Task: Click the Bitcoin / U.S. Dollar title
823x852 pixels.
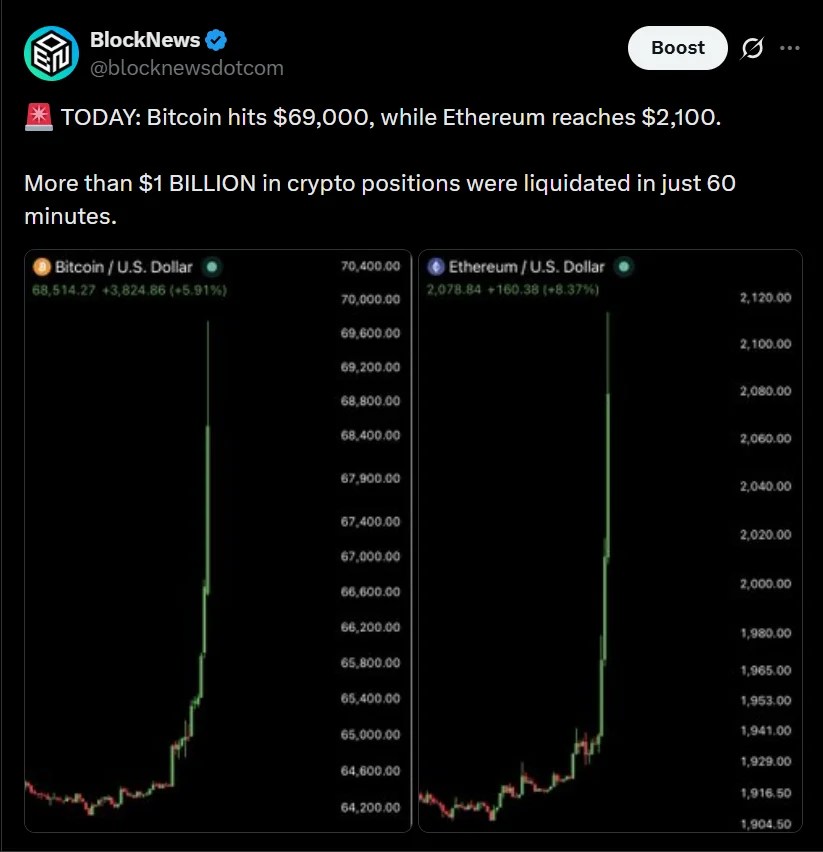Action: 124,267
